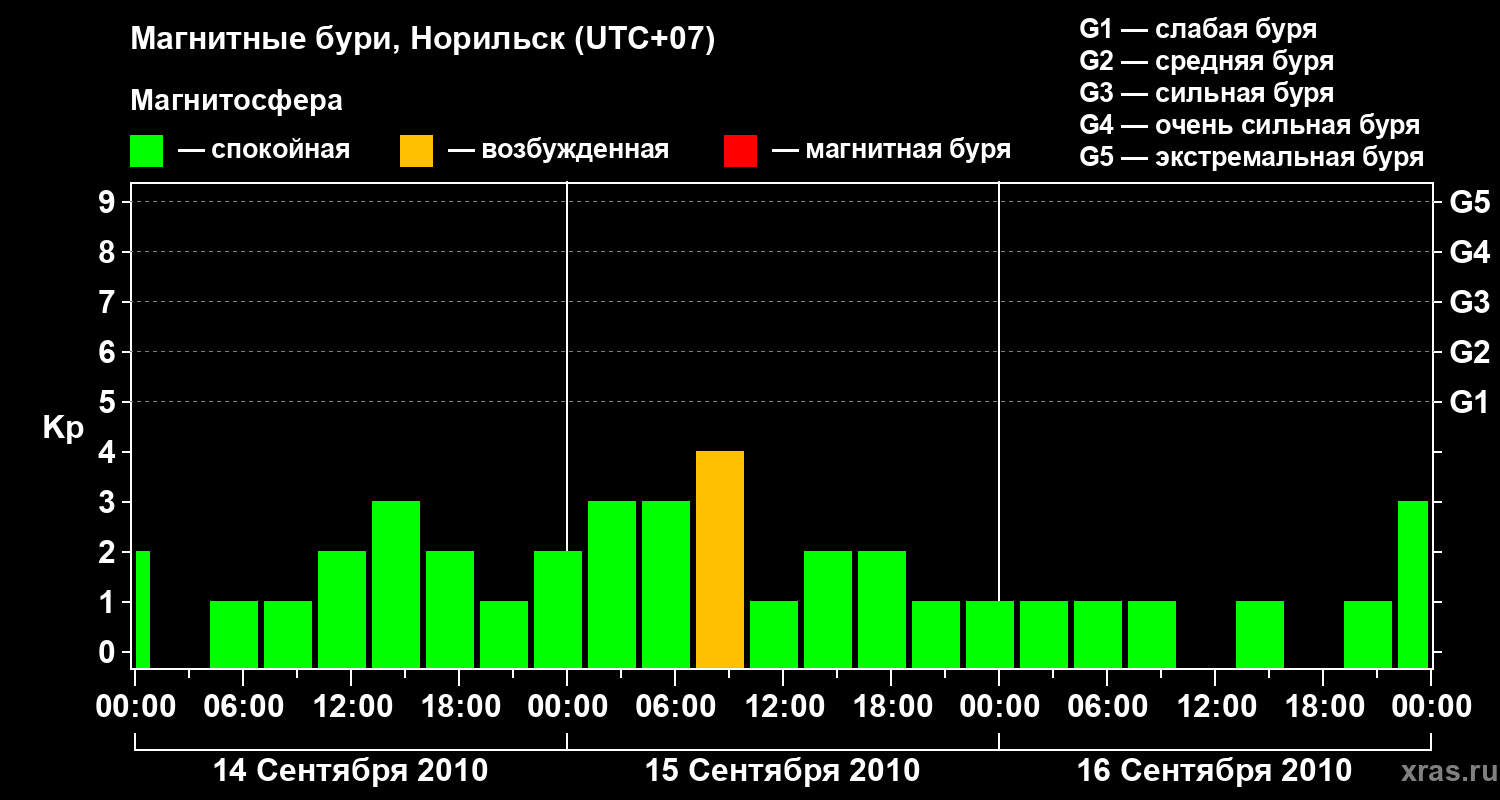Click the '12:00' time label above 14 Сентября
This screenshot has width=1500, height=800.
point(351,707)
